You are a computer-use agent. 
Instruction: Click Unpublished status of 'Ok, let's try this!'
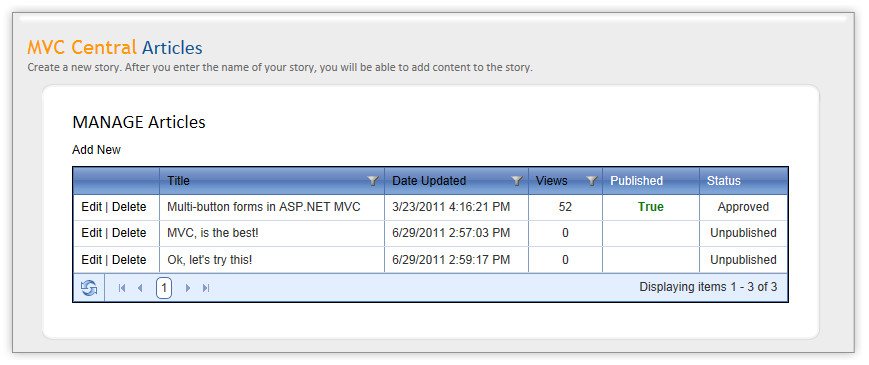click(743, 260)
